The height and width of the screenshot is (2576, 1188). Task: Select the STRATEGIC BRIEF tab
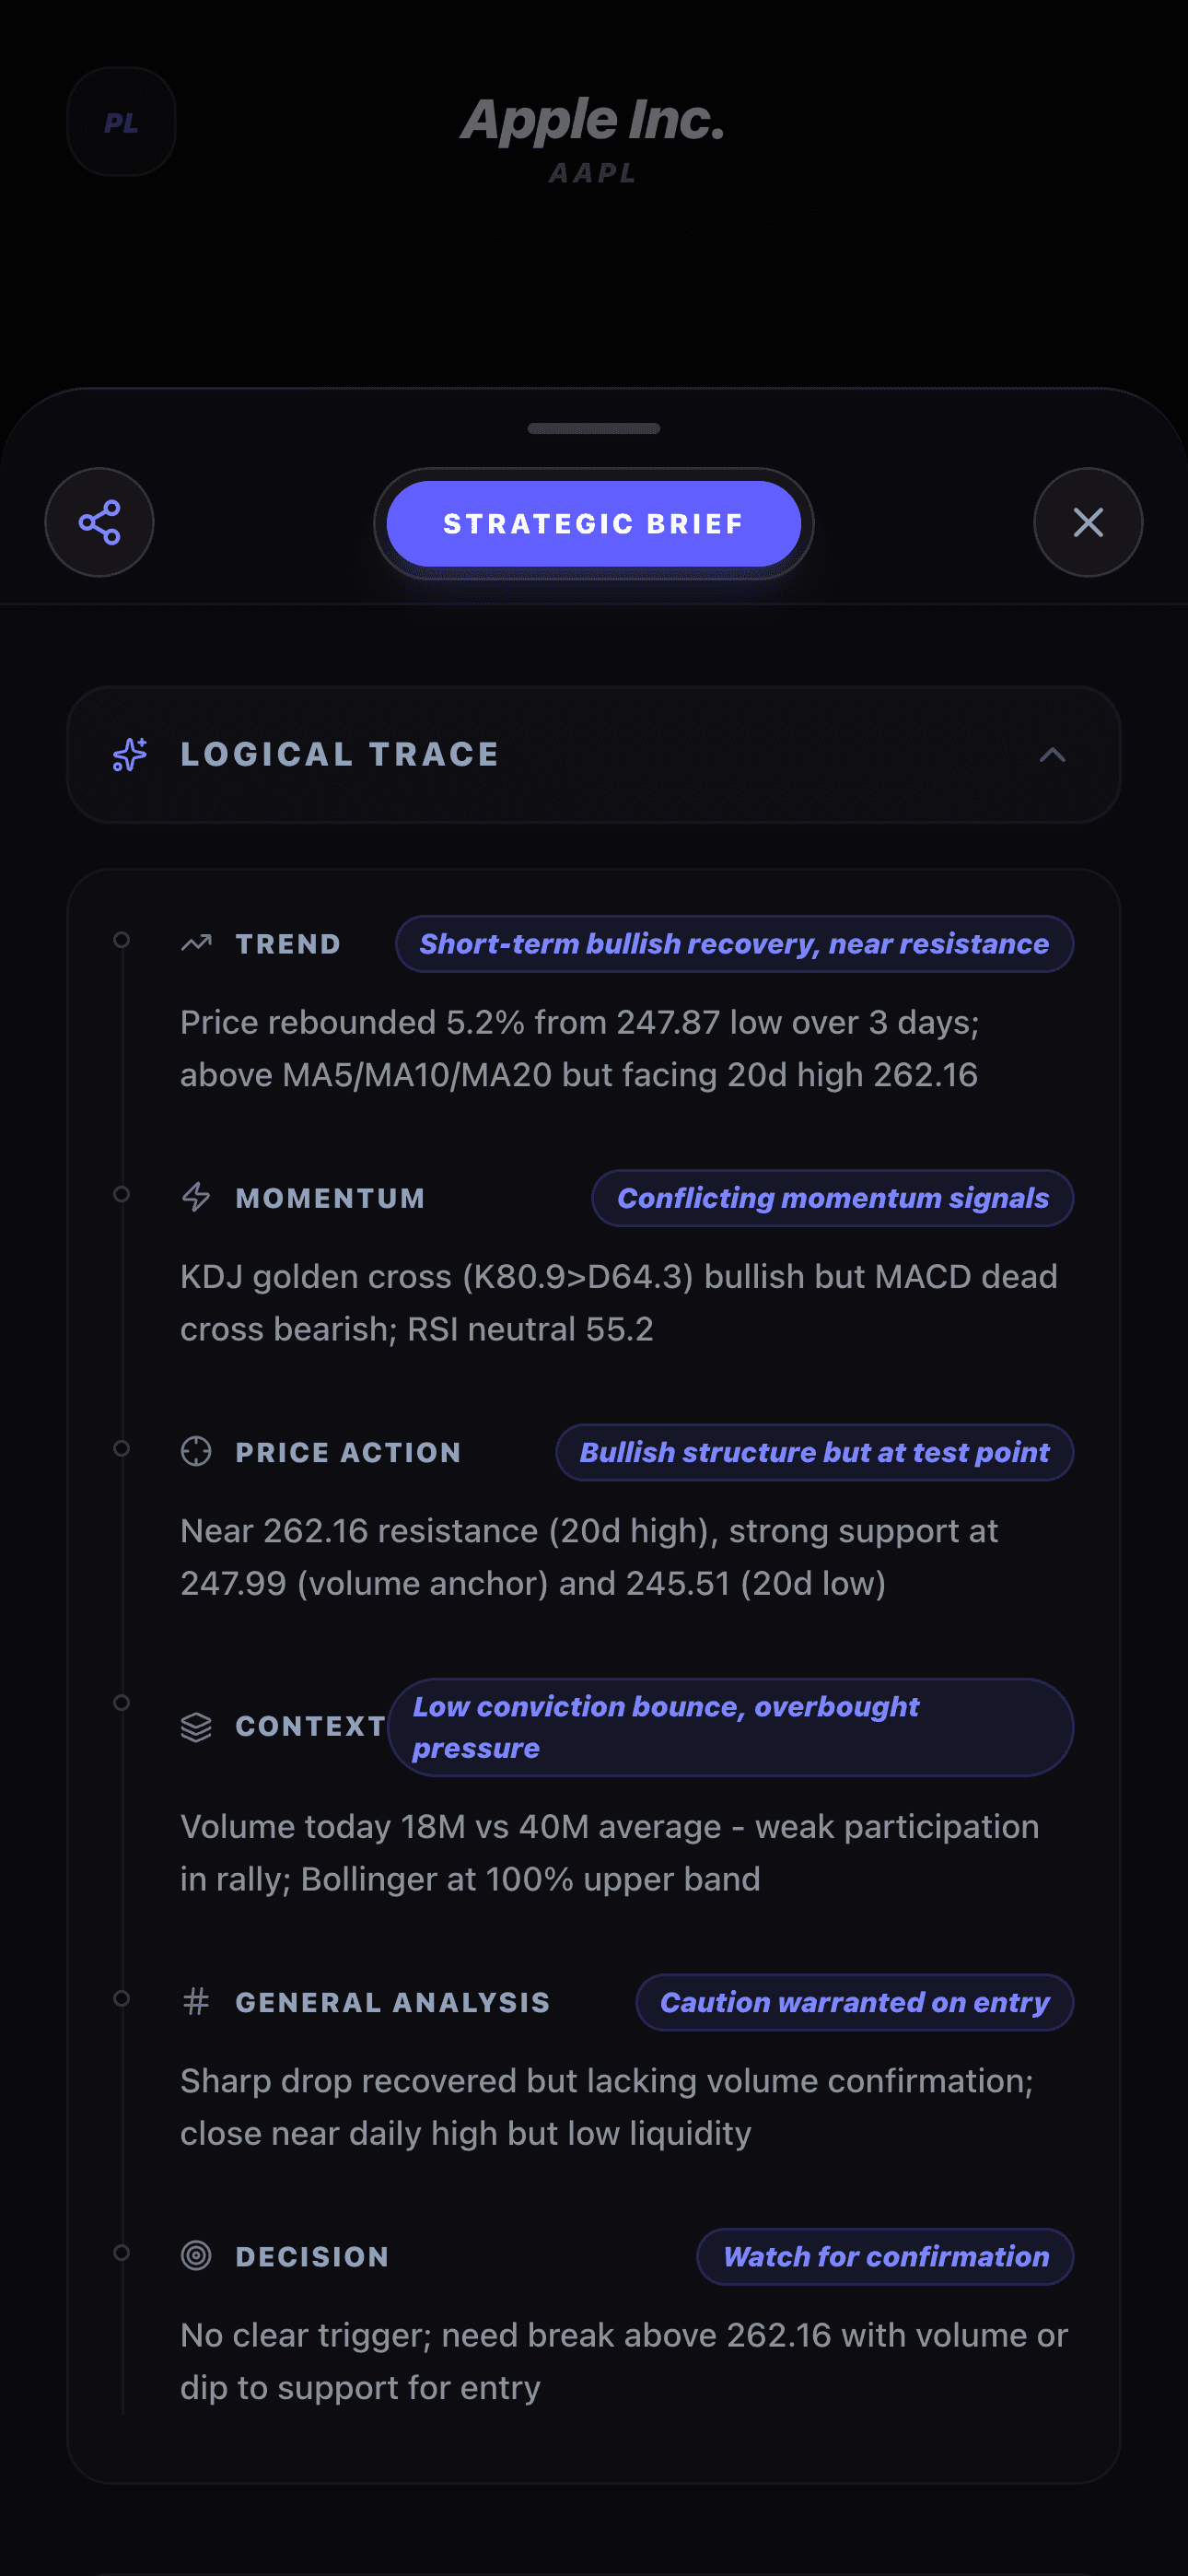point(592,522)
